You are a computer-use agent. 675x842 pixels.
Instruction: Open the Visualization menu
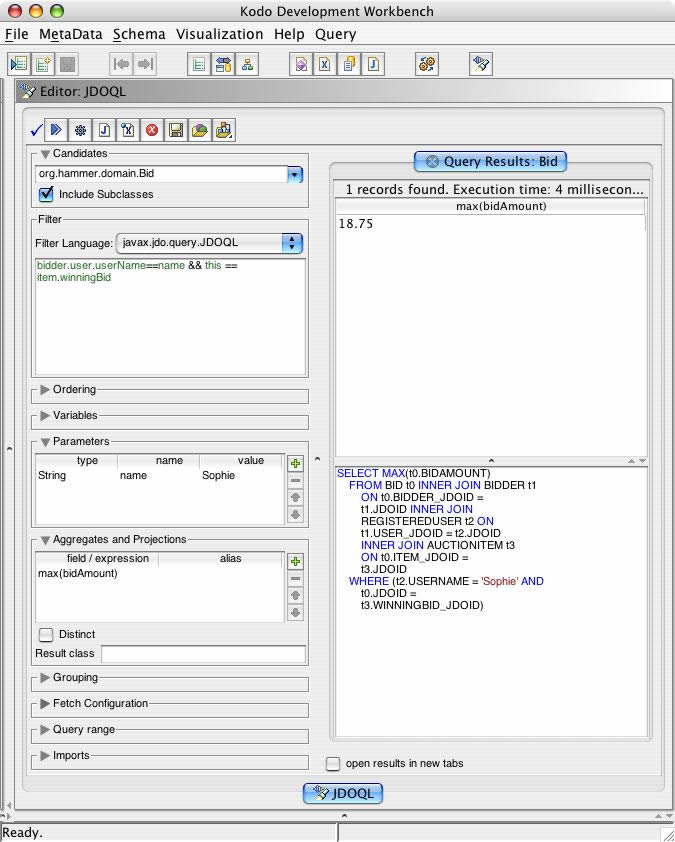pos(219,34)
